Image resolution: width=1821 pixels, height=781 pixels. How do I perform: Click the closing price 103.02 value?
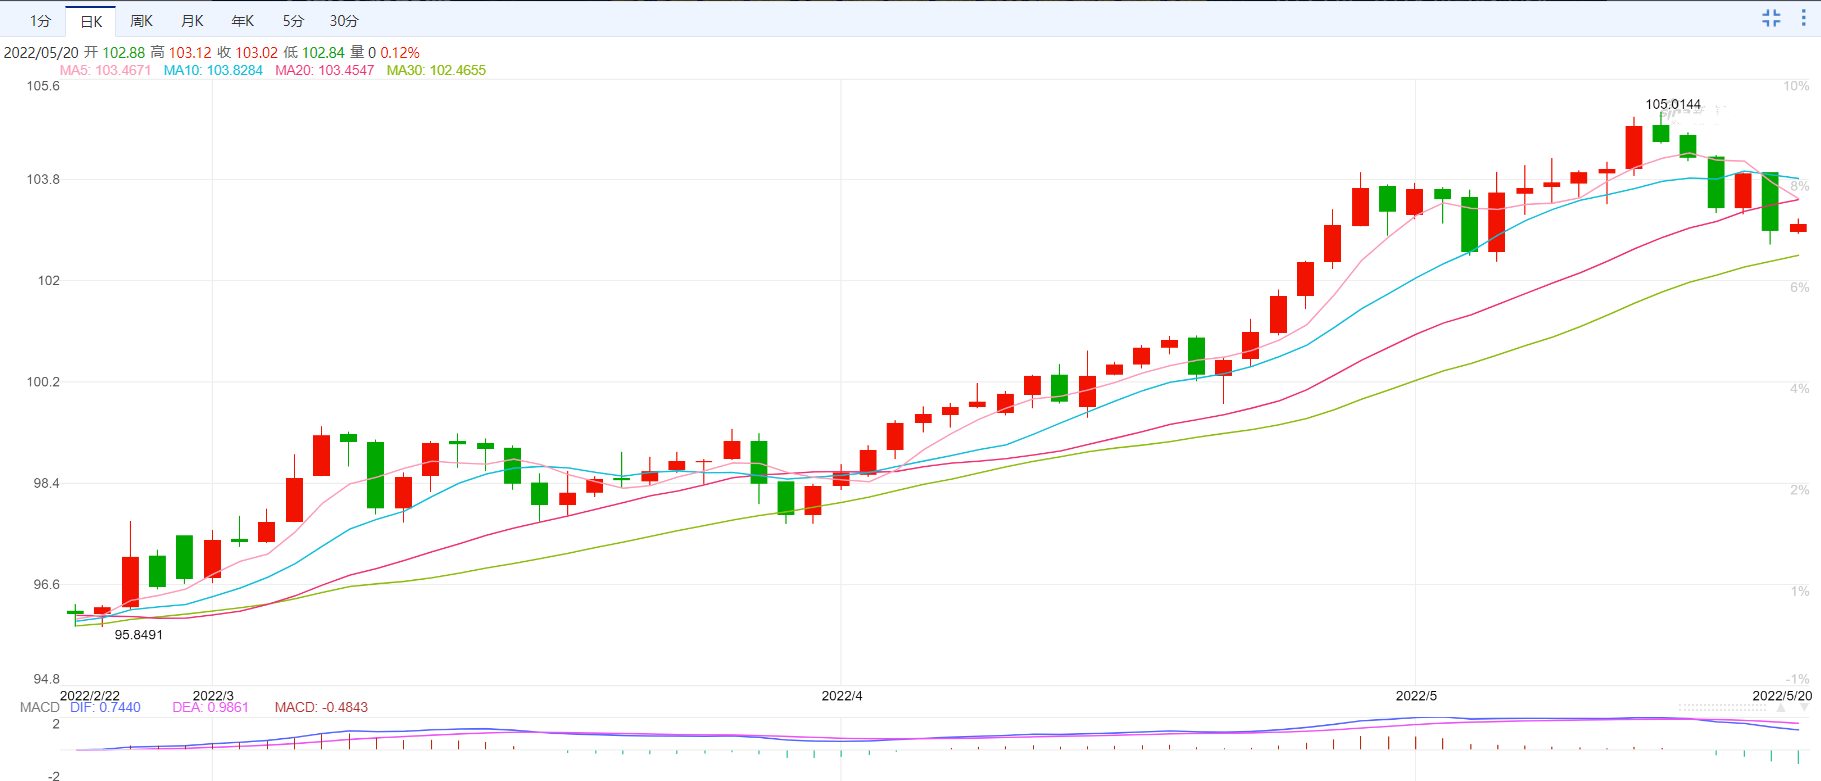(257, 52)
